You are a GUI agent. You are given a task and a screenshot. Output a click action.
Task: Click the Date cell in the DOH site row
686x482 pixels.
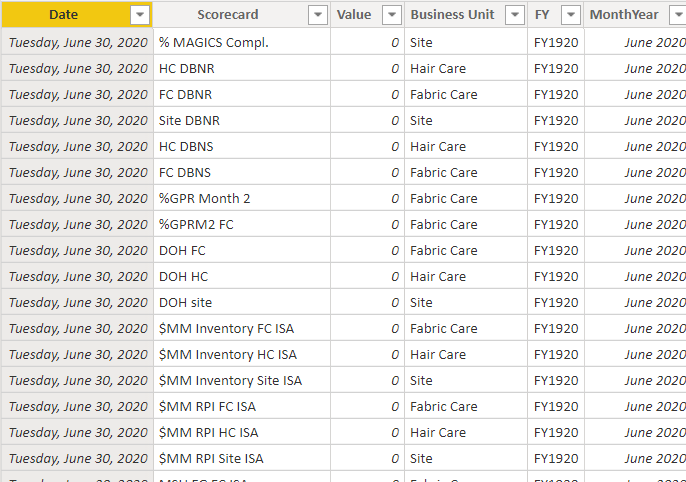coord(77,303)
